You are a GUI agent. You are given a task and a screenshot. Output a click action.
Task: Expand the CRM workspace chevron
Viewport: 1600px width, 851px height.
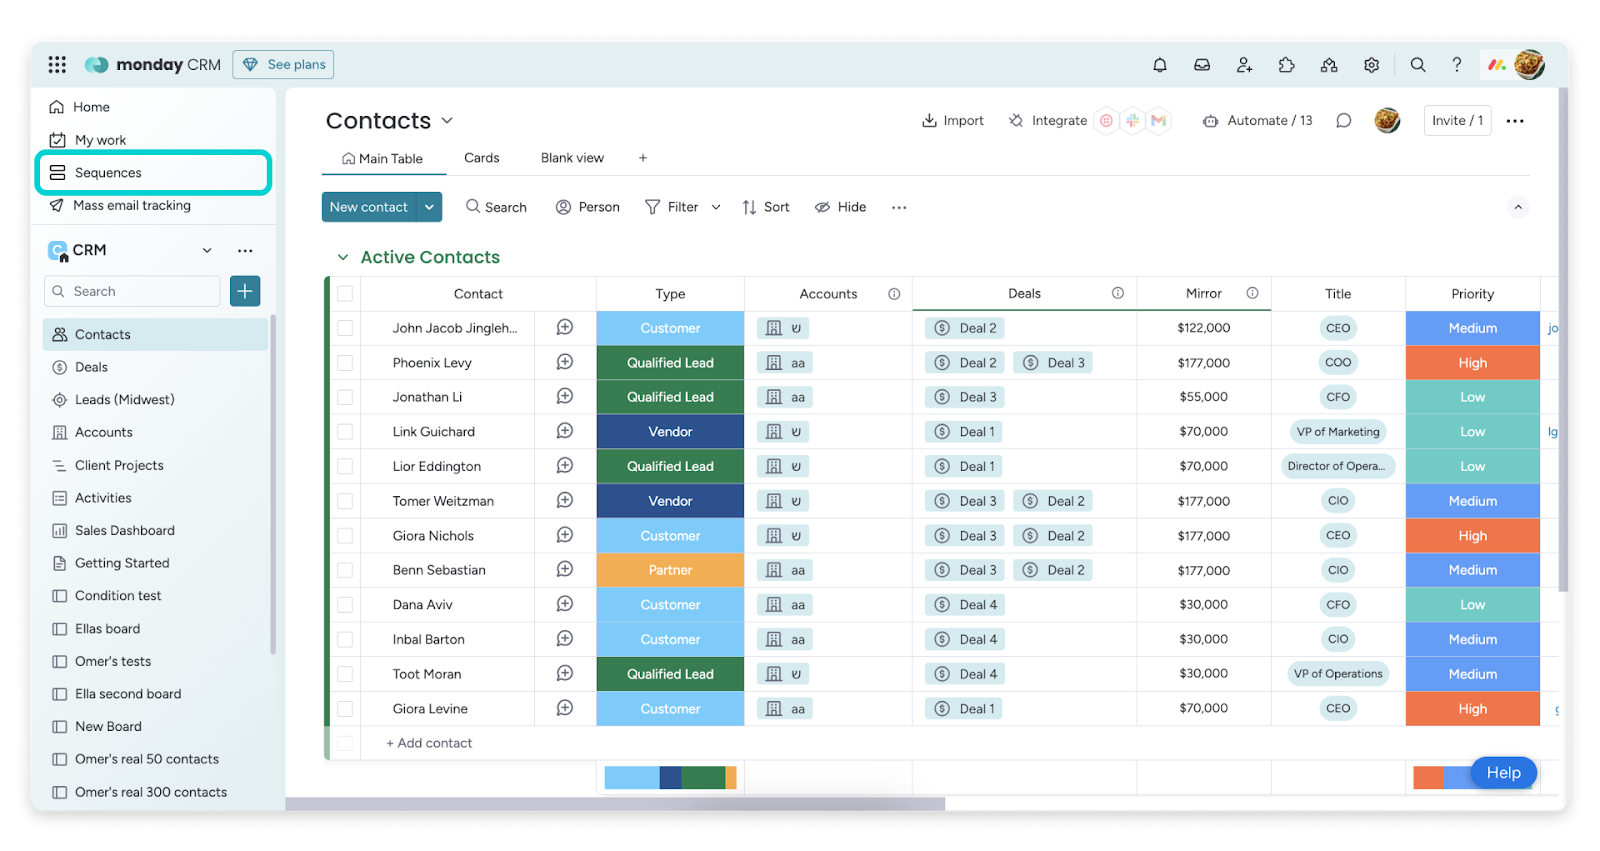207,250
